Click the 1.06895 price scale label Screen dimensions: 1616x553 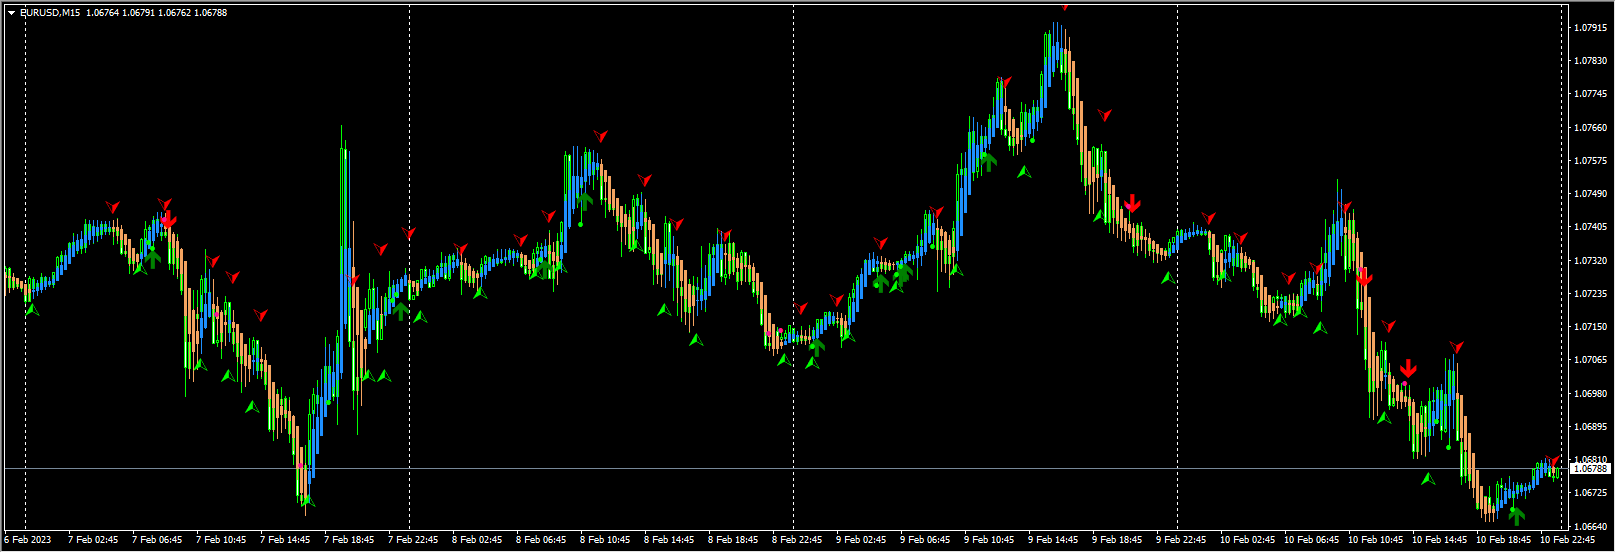pyautogui.click(x=1590, y=427)
